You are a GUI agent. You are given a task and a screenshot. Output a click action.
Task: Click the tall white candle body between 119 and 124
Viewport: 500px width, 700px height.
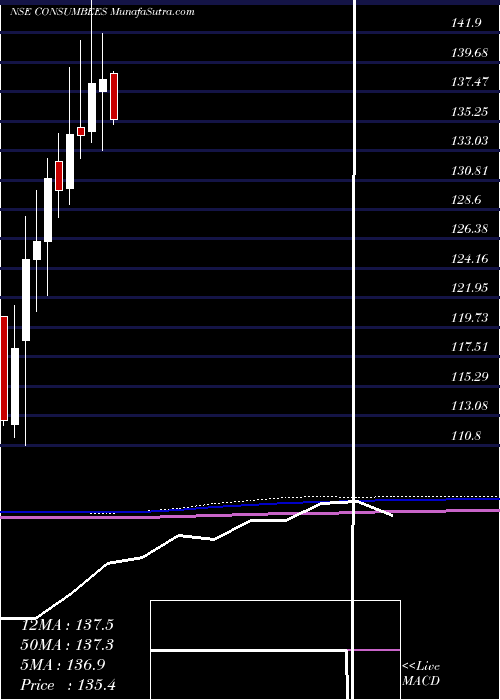[26, 300]
